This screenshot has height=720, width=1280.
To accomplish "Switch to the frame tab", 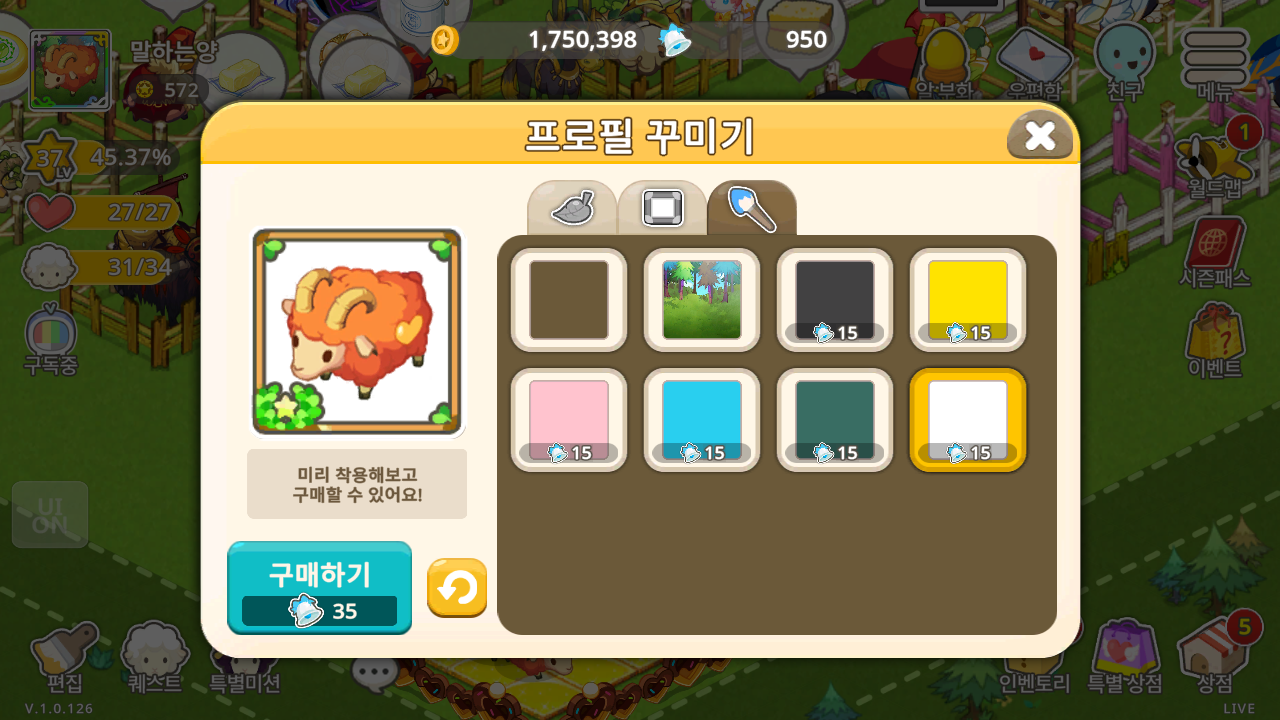I will click(662, 208).
